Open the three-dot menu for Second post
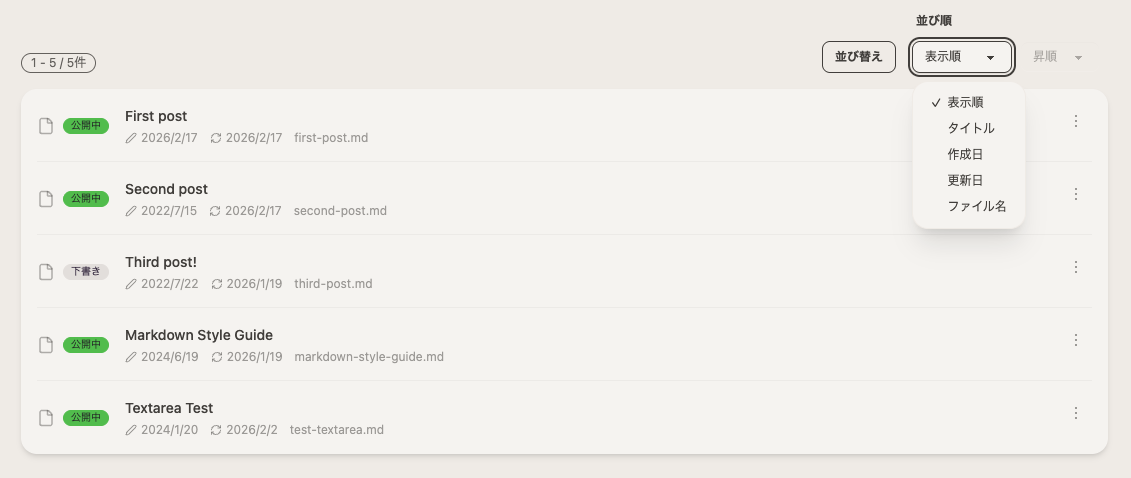The width and height of the screenshot is (1131, 478). [x=1075, y=194]
